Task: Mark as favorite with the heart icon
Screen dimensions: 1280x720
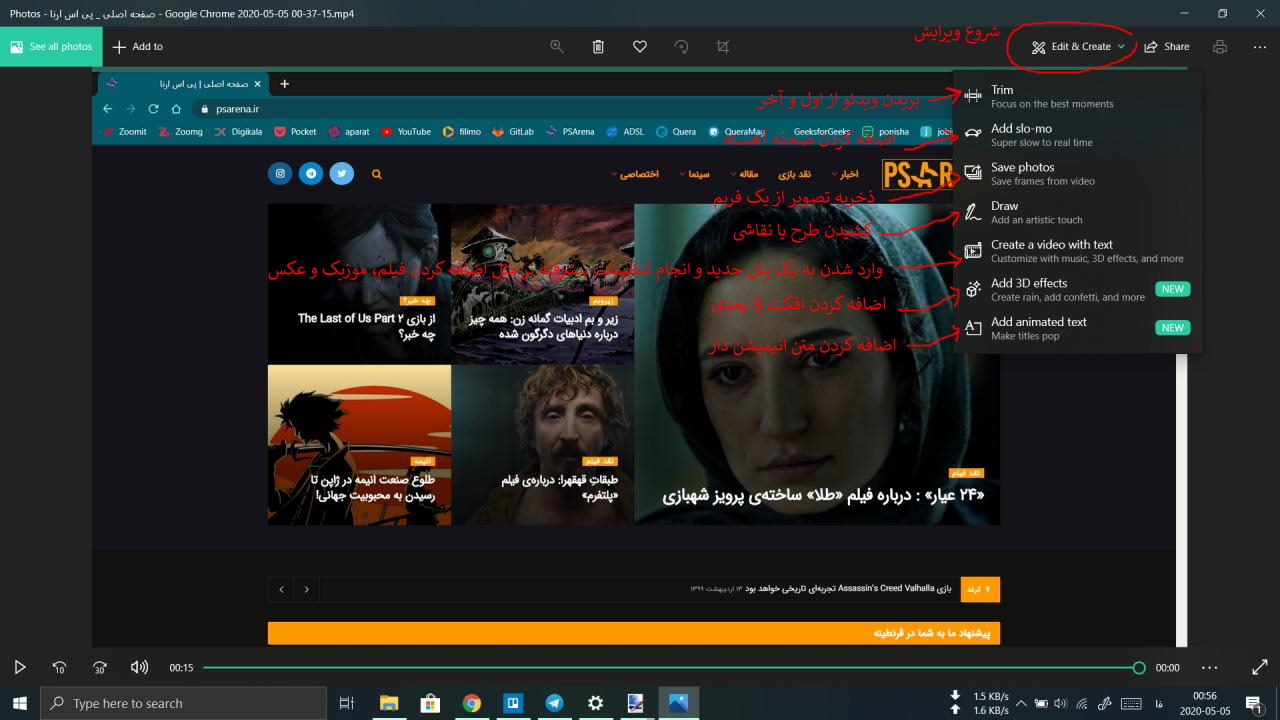Action: [x=640, y=47]
